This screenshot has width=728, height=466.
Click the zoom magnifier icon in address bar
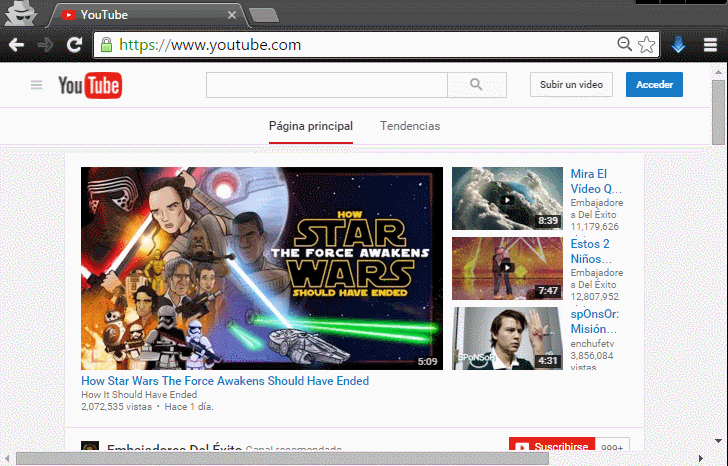point(624,44)
